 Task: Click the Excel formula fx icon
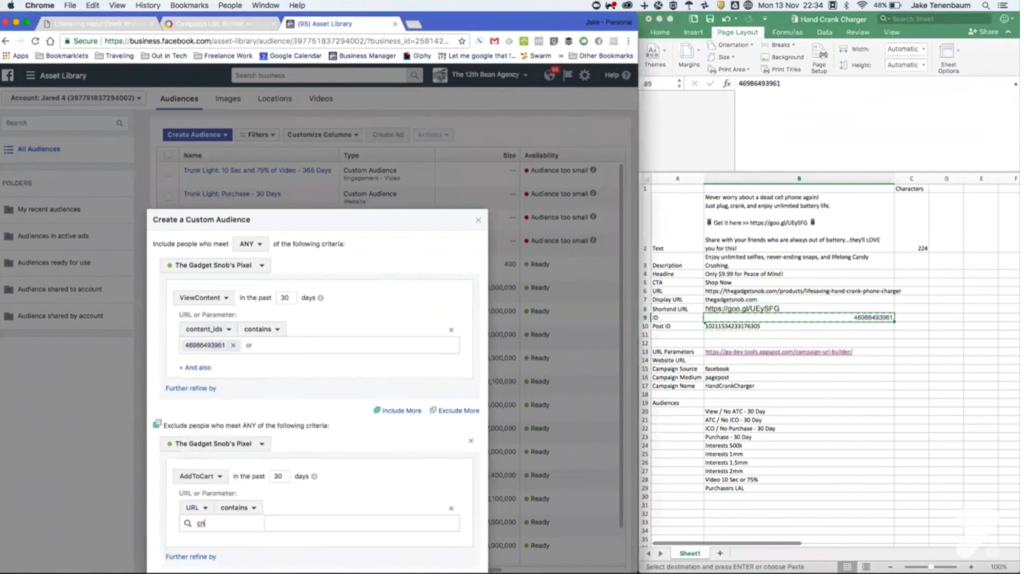point(727,84)
